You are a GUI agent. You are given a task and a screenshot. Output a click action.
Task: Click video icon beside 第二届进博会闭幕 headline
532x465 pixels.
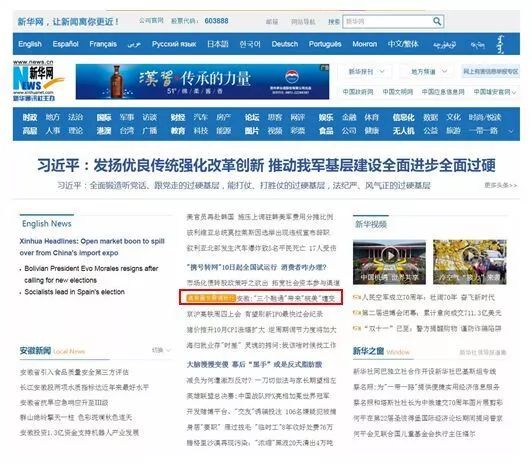pos(357,313)
